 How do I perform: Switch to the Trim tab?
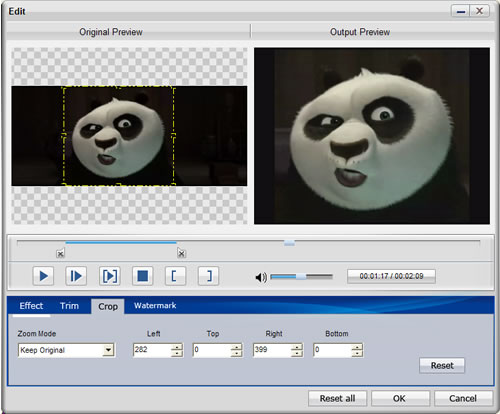(69, 306)
